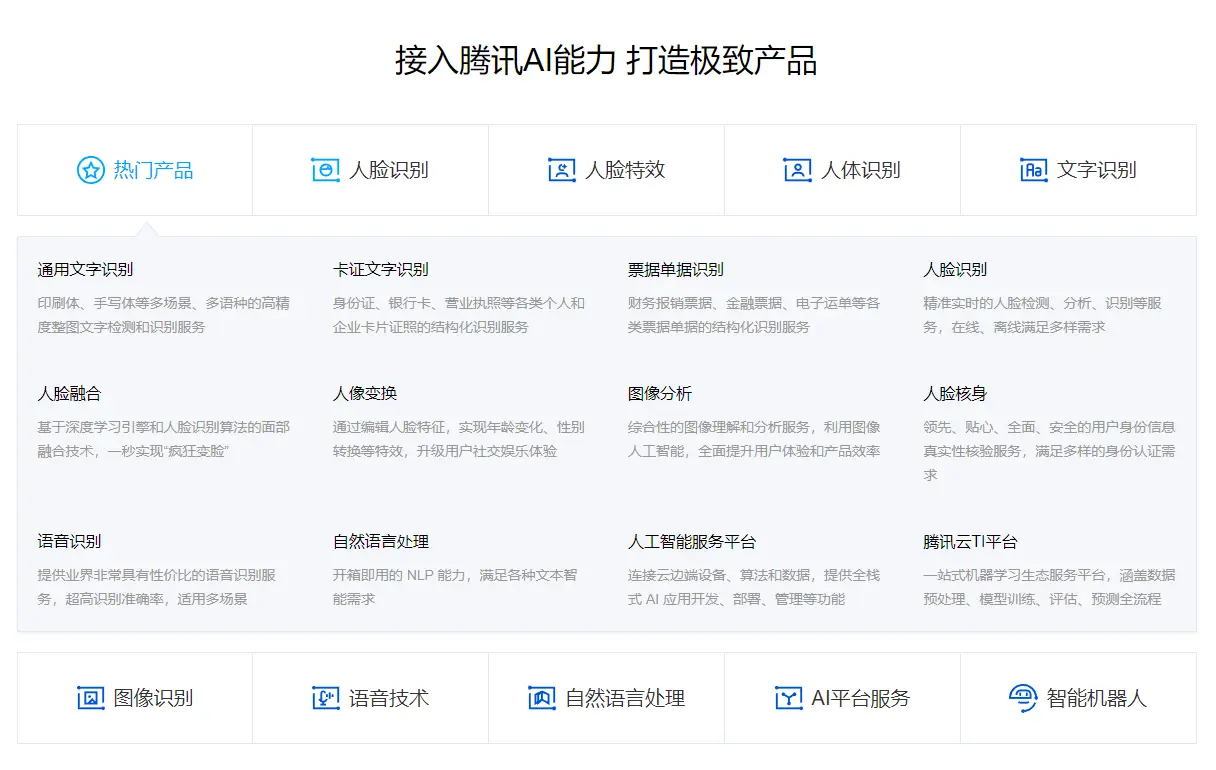Viewport: 1216px width, 770px height.
Task: Click the 腾讯云TI平台 product title
Action: pyautogui.click(x=974, y=540)
